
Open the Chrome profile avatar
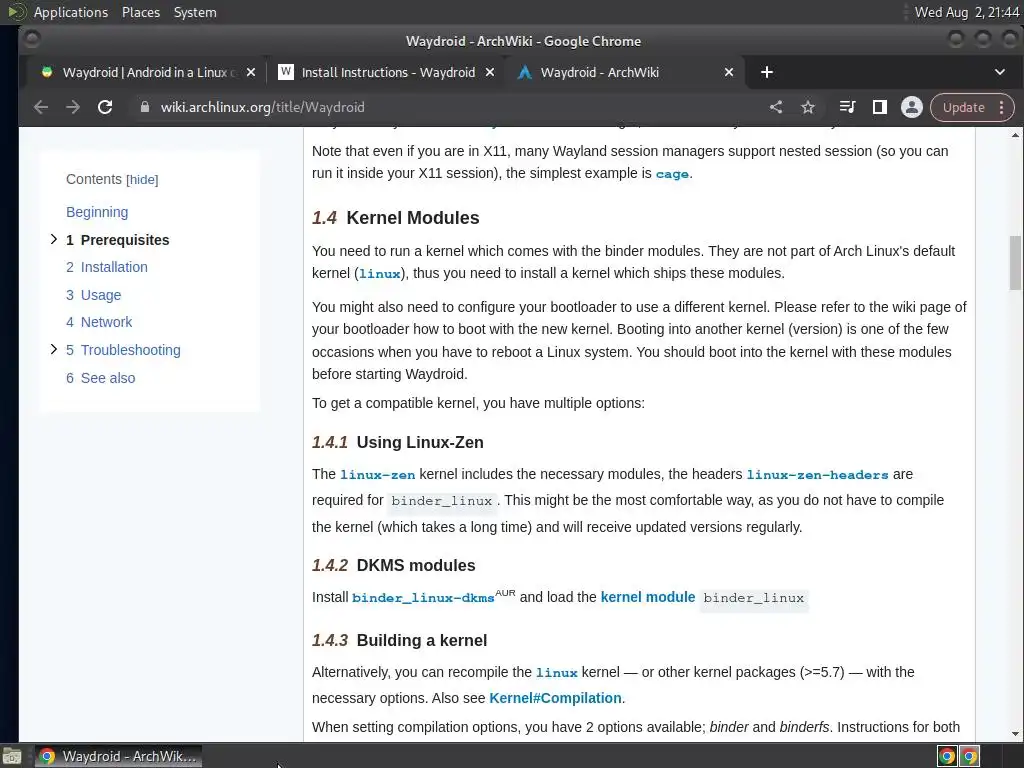912,107
